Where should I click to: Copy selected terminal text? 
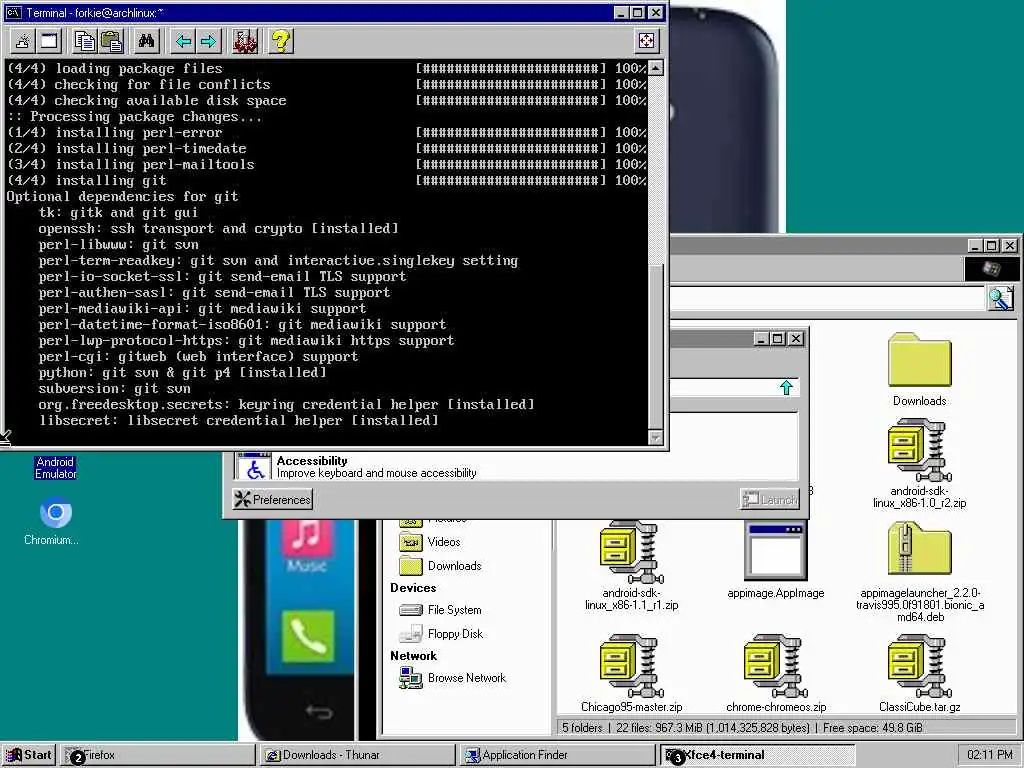pyautogui.click(x=85, y=42)
